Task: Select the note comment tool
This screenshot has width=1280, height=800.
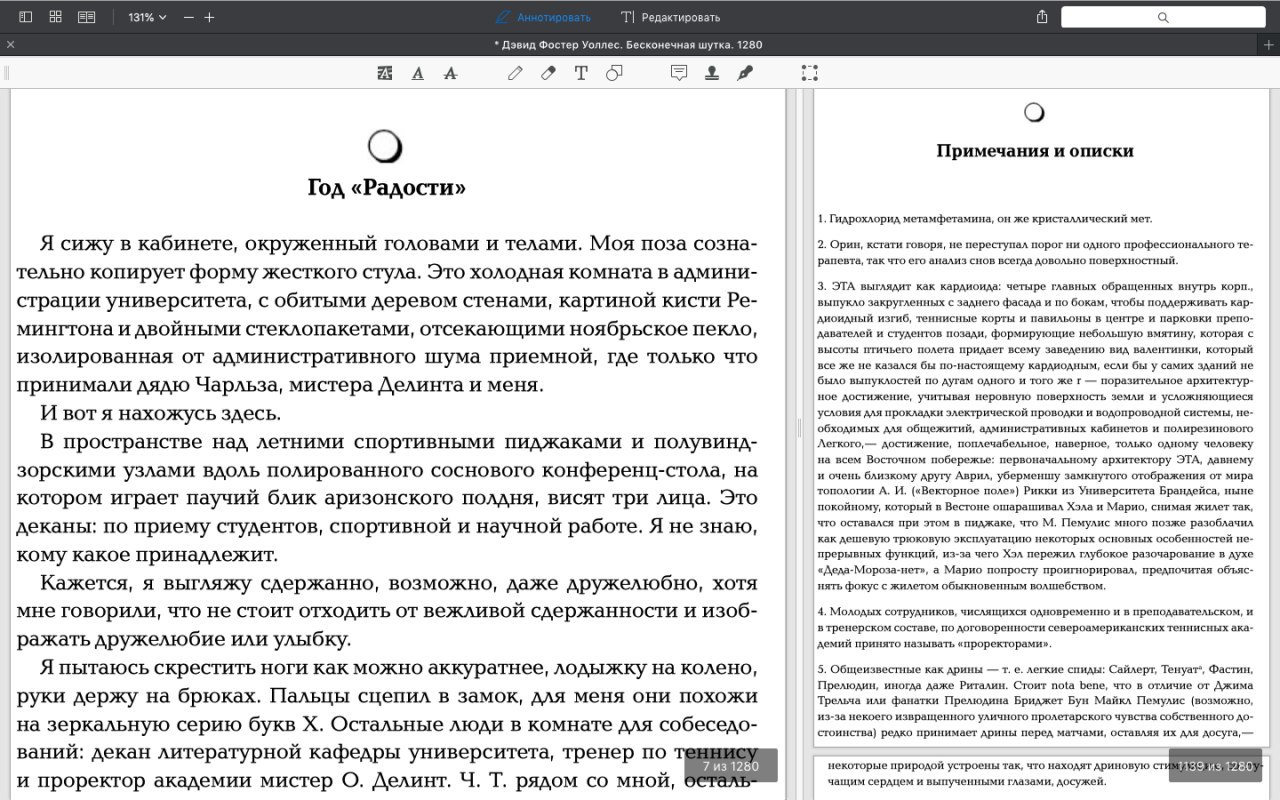Action: click(x=679, y=73)
